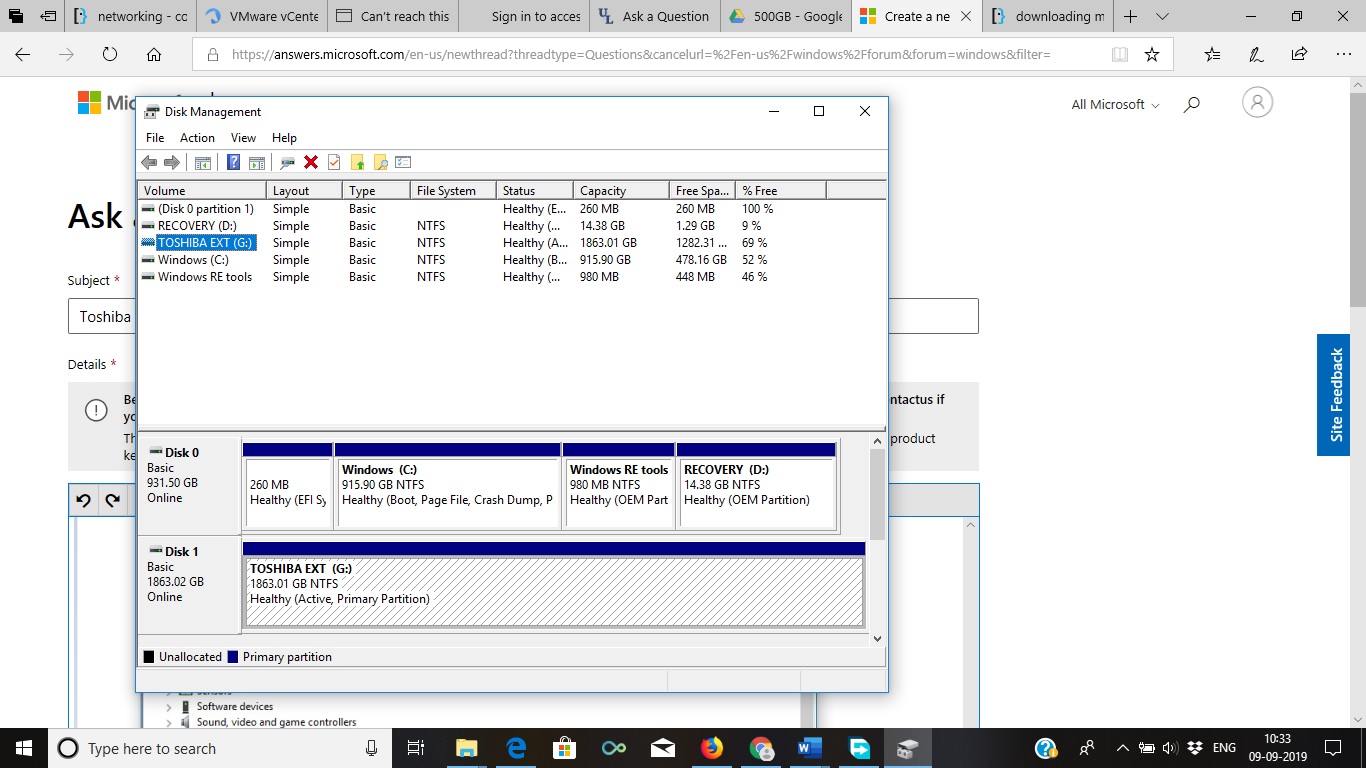Click the Volume column header
The width and height of the screenshot is (1366, 768).
202,190
